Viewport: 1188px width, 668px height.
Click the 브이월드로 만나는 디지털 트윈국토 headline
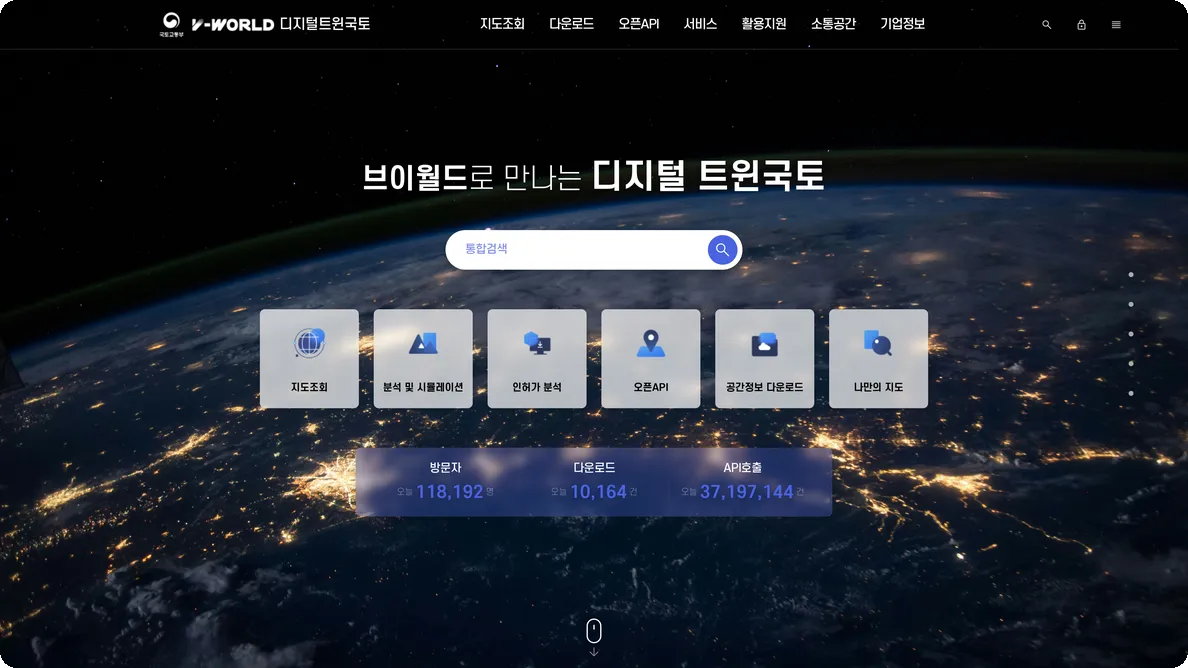[x=593, y=176]
